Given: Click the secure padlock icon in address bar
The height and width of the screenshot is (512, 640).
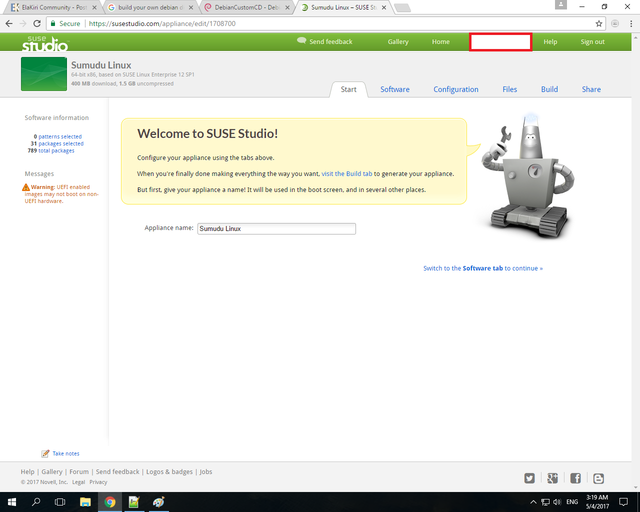Looking at the screenshot, I should tap(53, 24).
